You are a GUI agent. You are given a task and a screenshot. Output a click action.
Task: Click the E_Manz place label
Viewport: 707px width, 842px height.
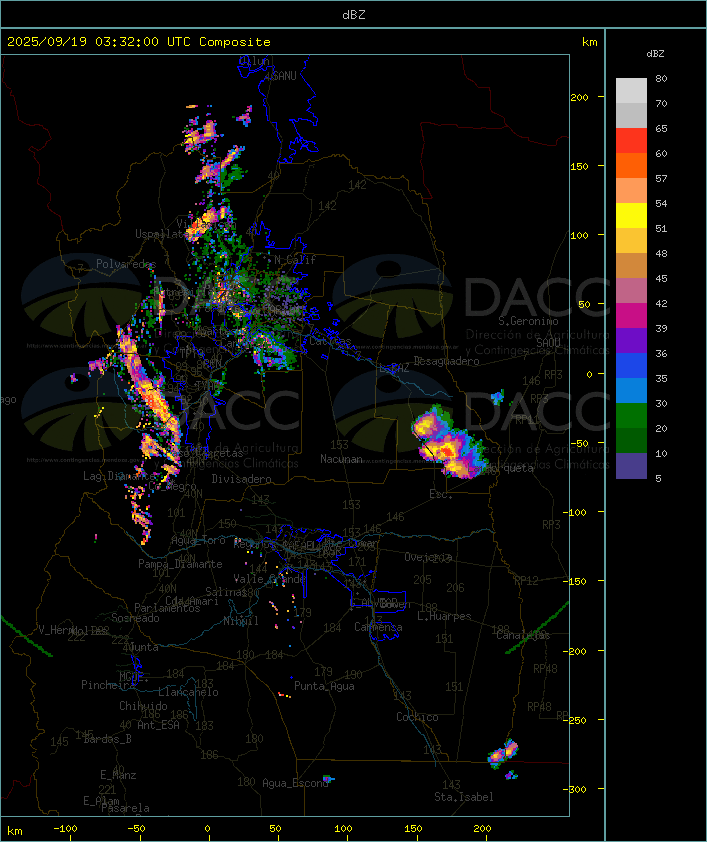pos(118,775)
